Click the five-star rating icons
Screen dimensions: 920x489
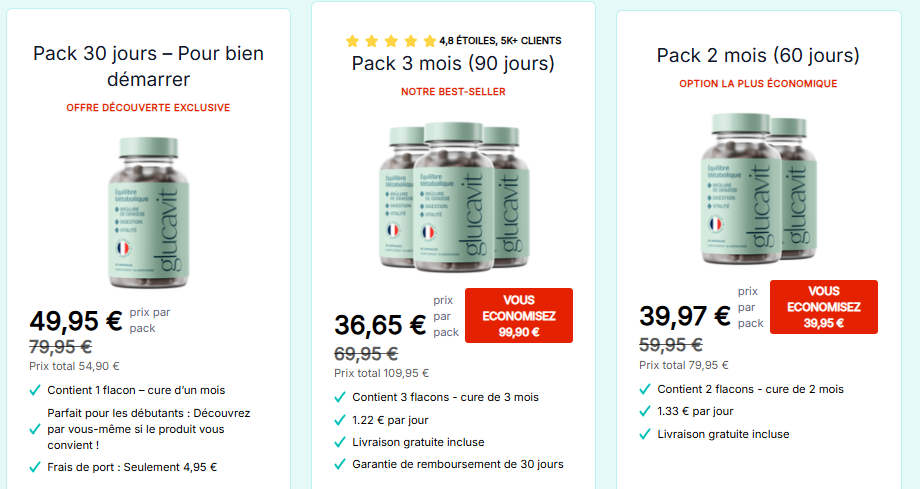(x=391, y=41)
